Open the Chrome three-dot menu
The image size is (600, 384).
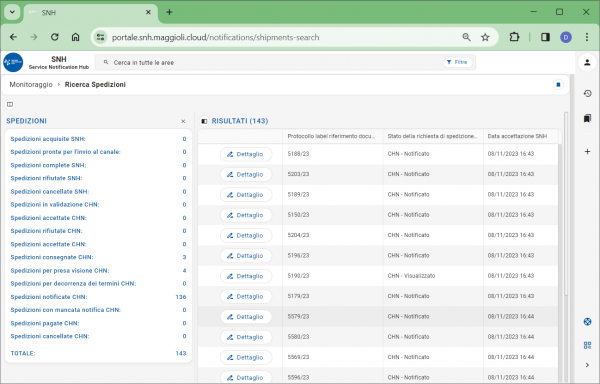point(587,37)
